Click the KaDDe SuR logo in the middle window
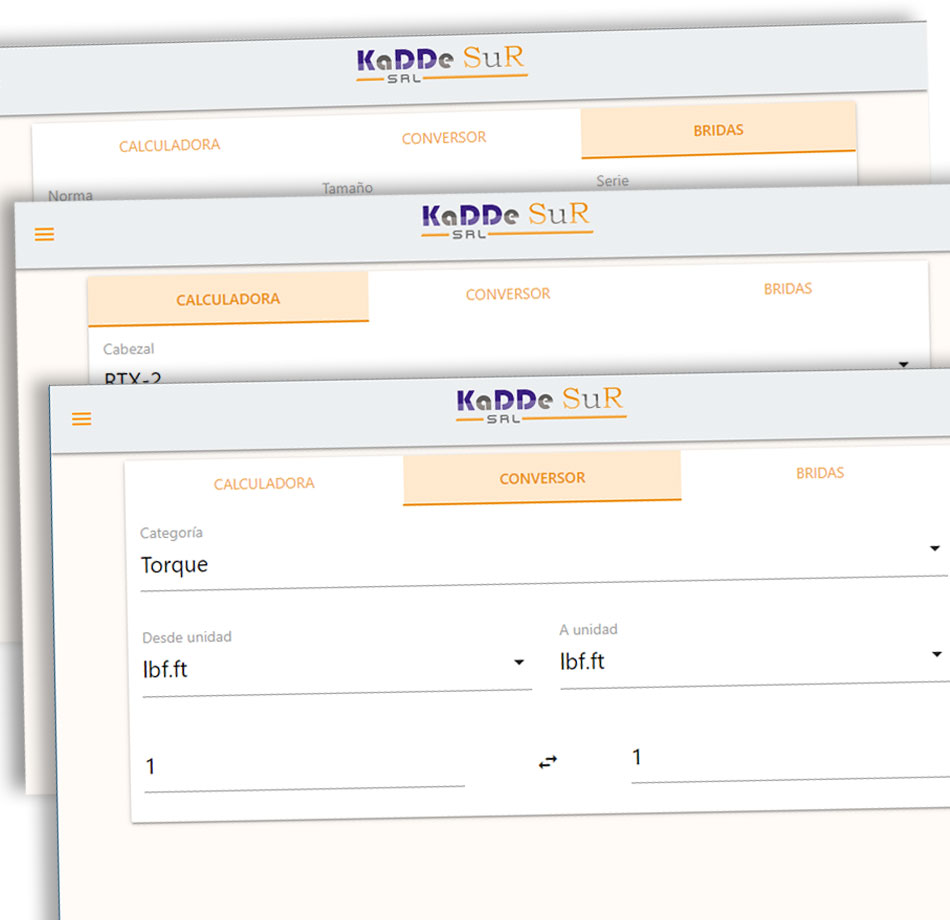This screenshot has height=920, width=950. [506, 220]
